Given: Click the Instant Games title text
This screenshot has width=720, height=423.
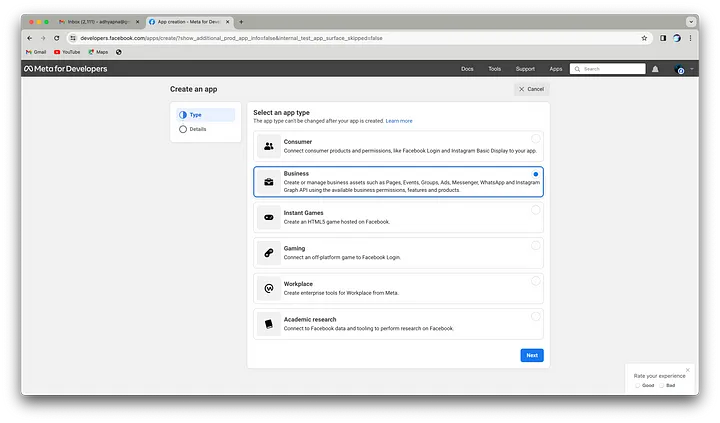Looking at the screenshot, I should [303, 213].
